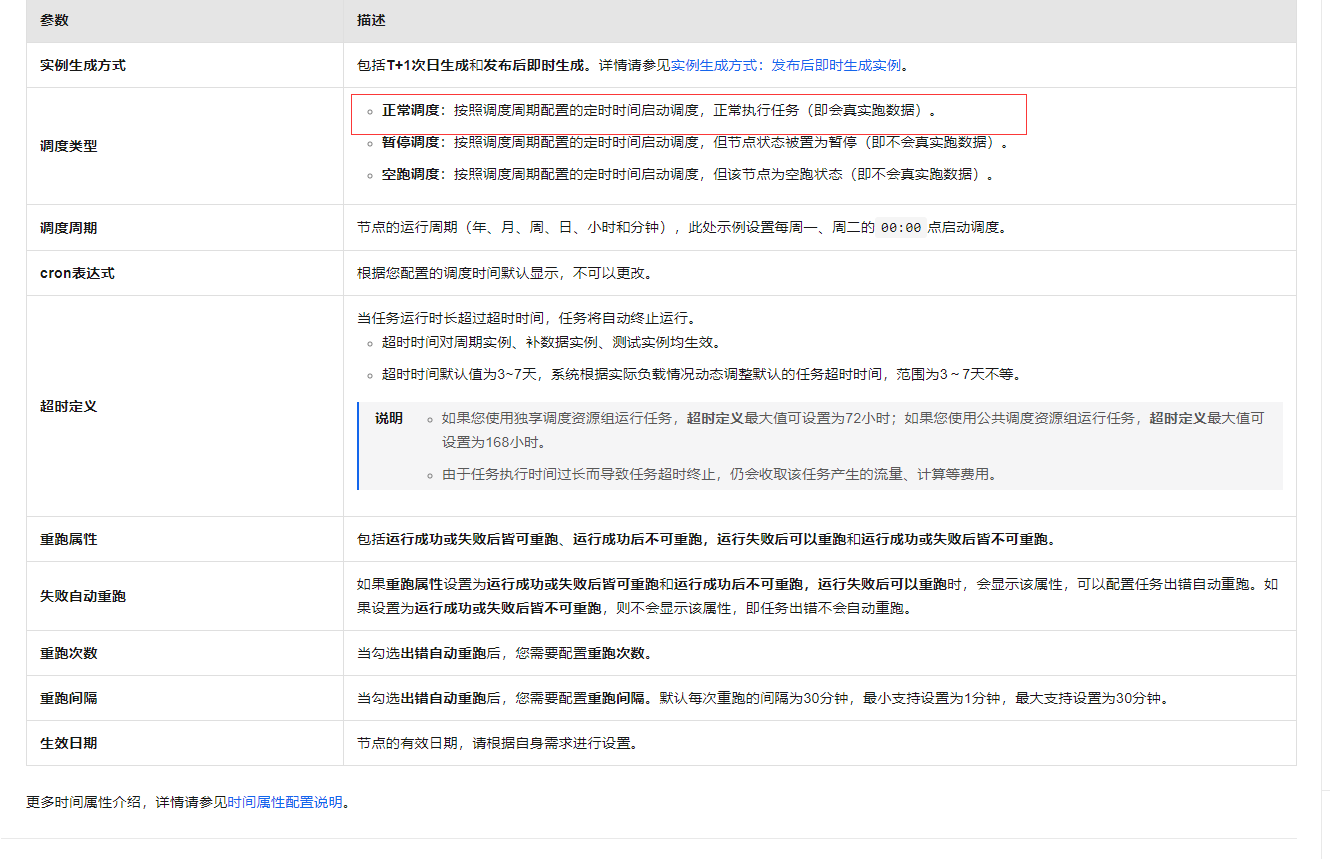The width and height of the screenshot is (1330, 859).
Task: Click description starting 包括运行成功或失败后皆可重跑
Action: 706,539
